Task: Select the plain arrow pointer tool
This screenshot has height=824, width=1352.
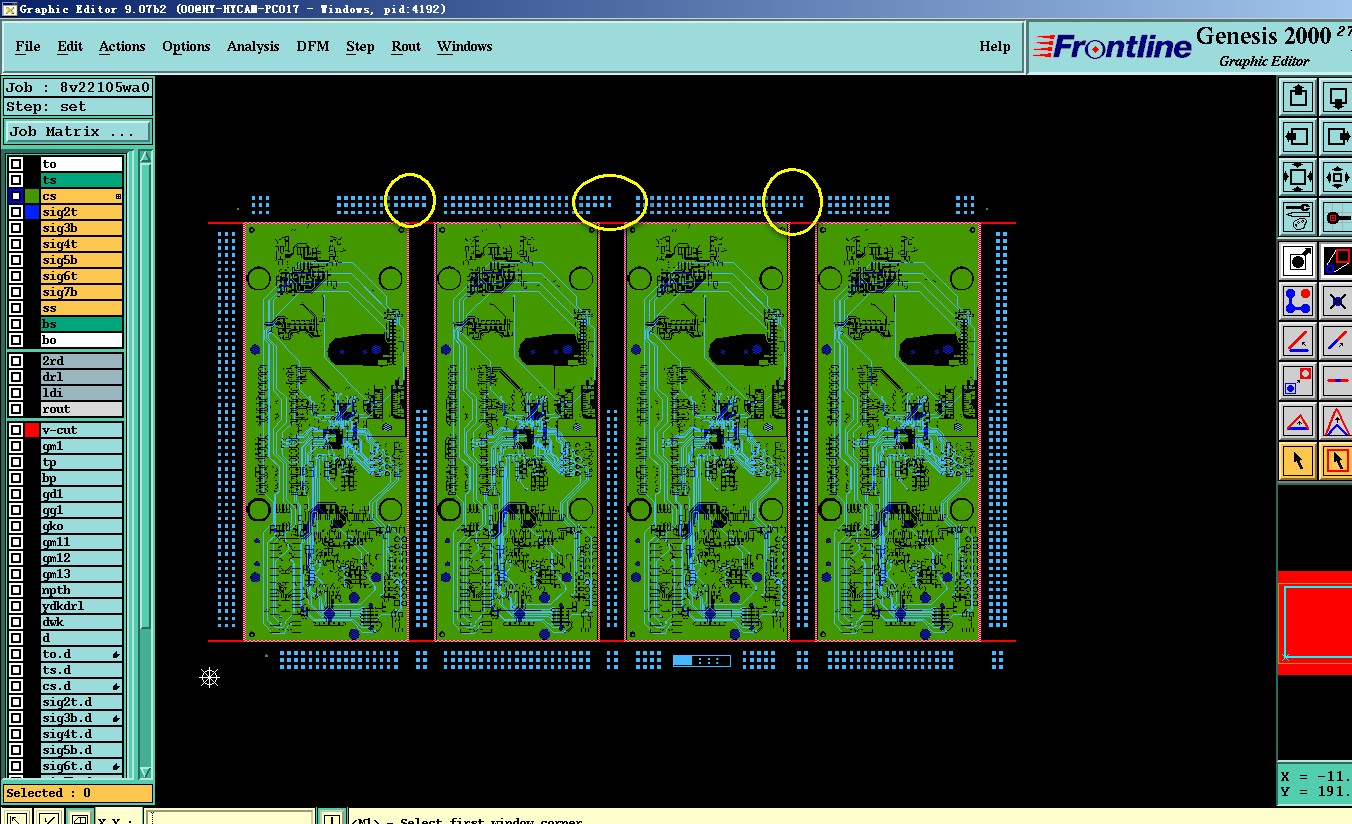Action: coord(1298,461)
